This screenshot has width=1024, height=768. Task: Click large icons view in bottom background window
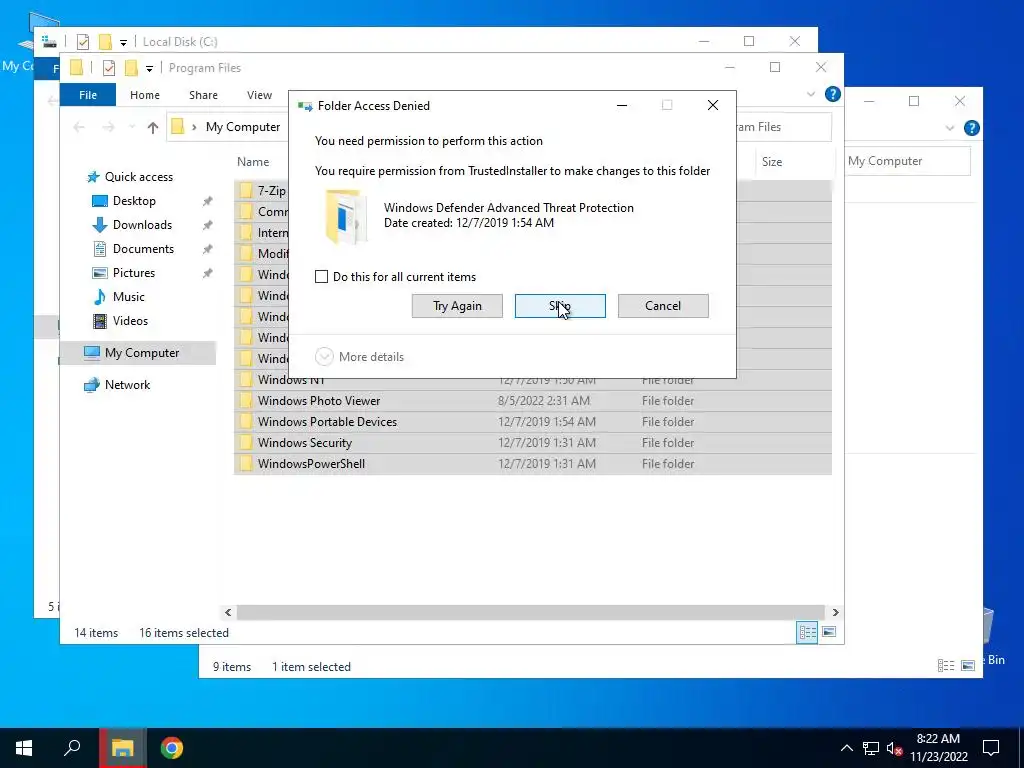[968, 665]
